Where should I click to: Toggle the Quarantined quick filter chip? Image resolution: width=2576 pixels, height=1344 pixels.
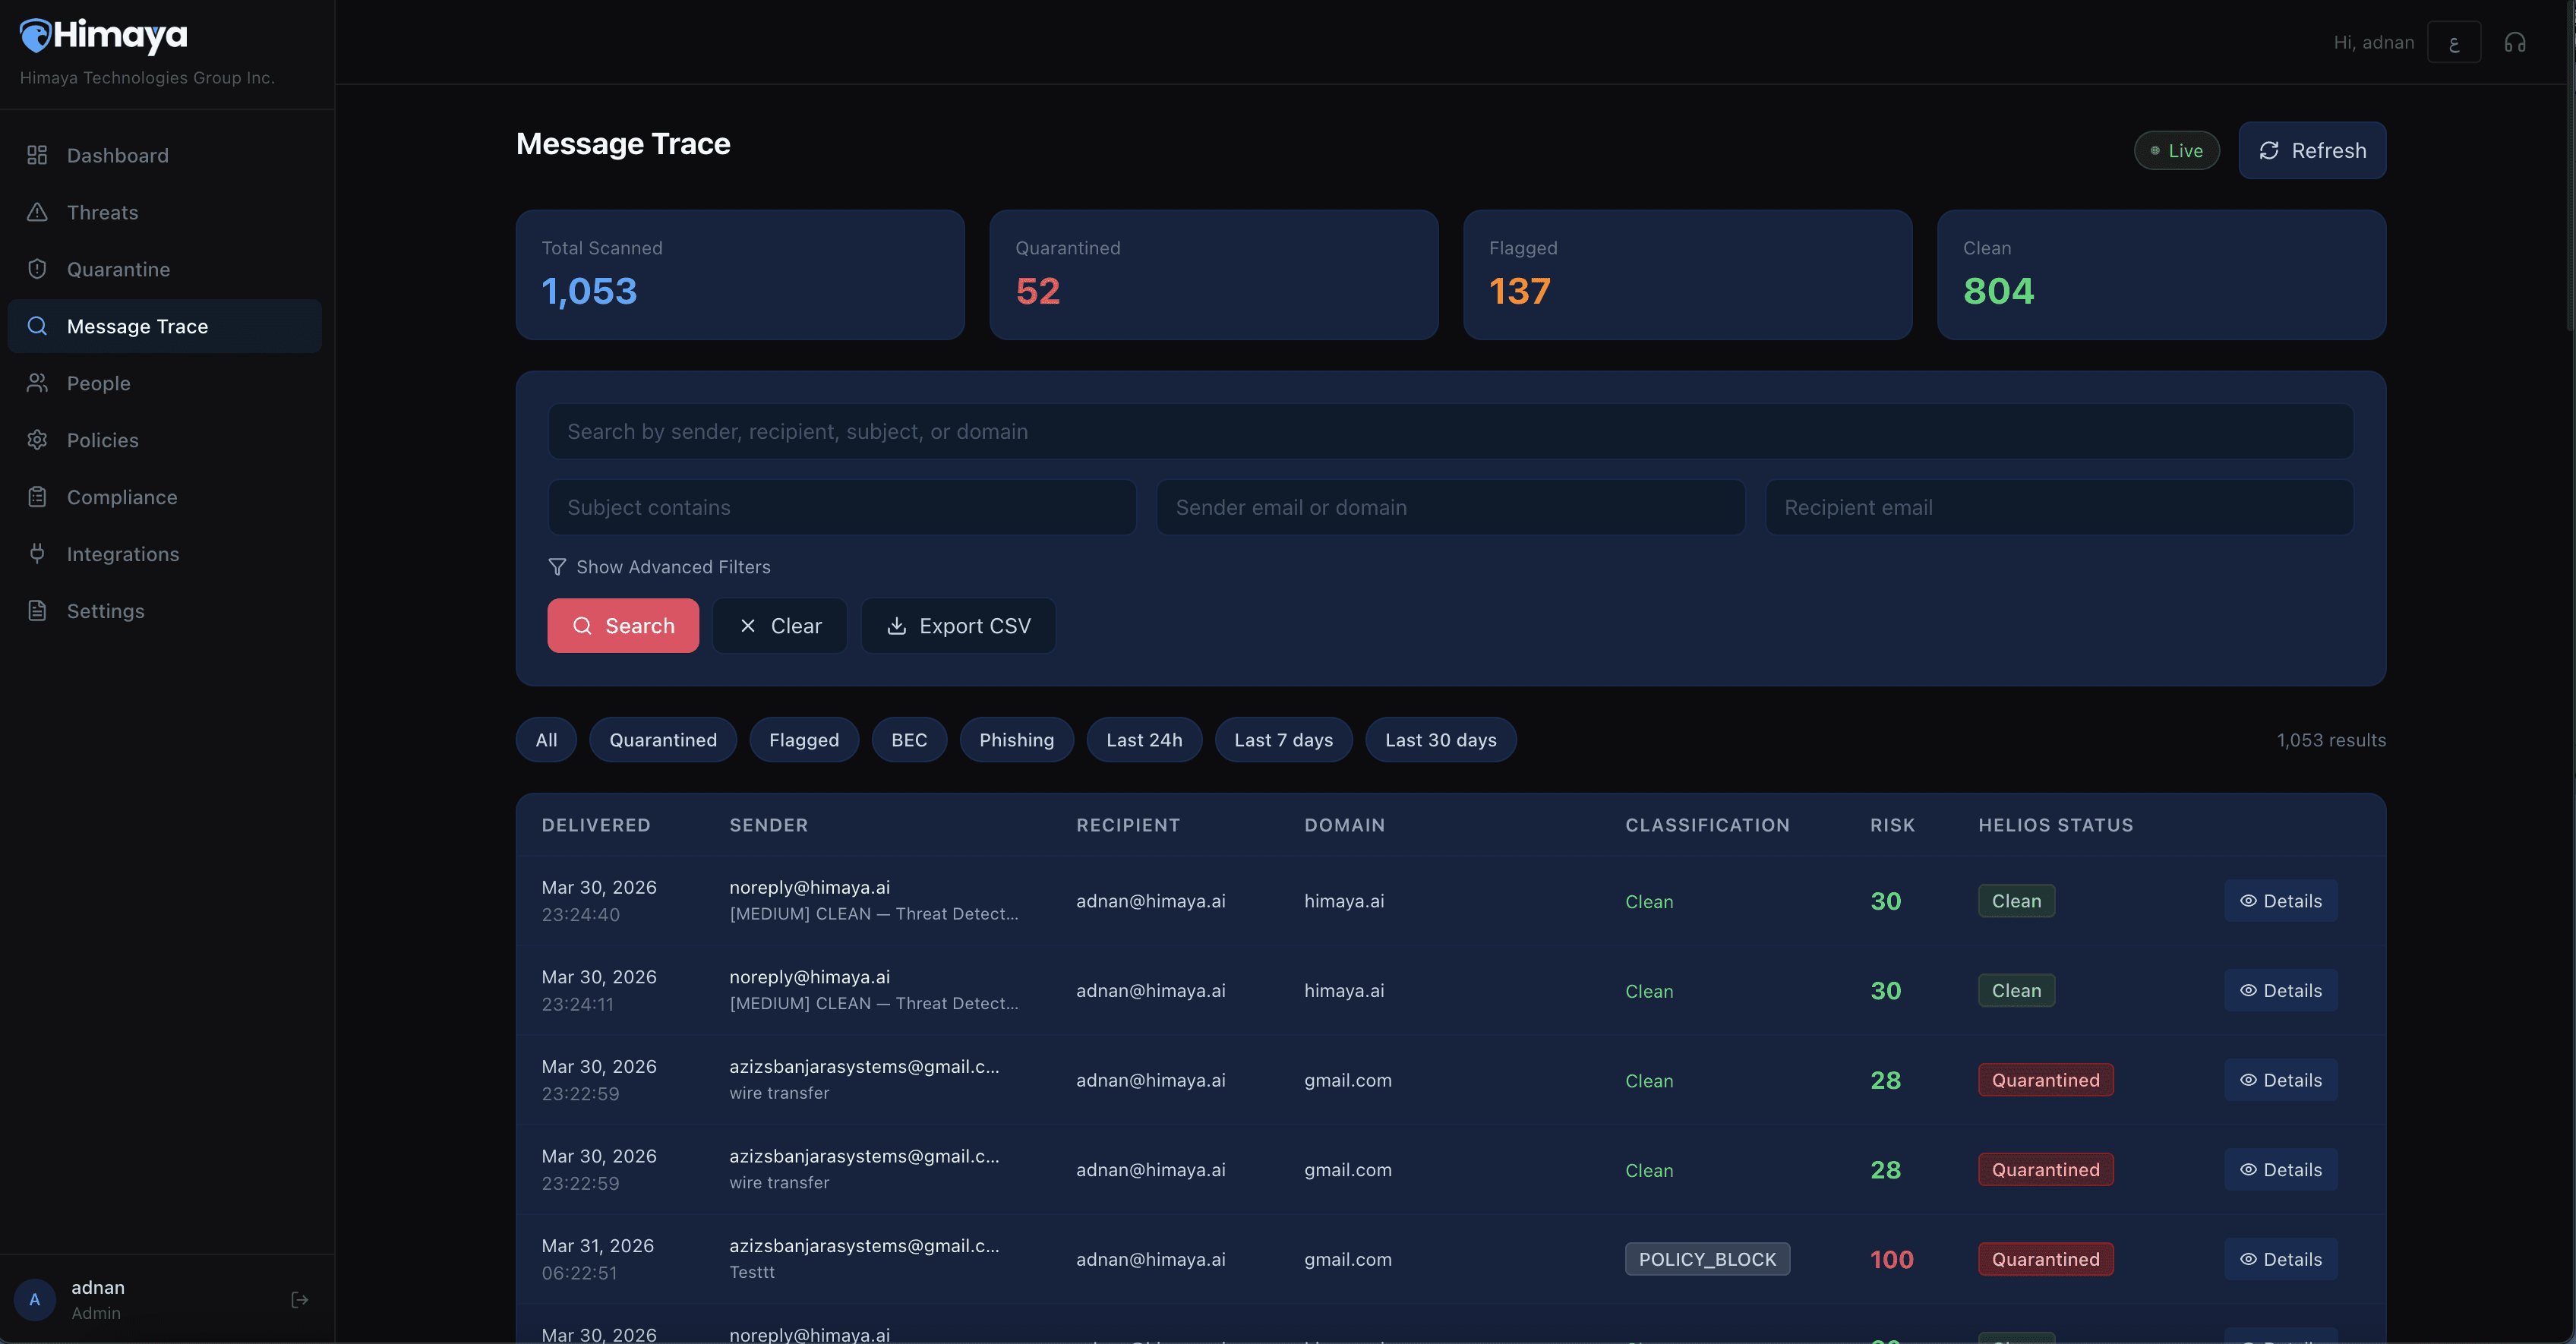click(x=662, y=740)
